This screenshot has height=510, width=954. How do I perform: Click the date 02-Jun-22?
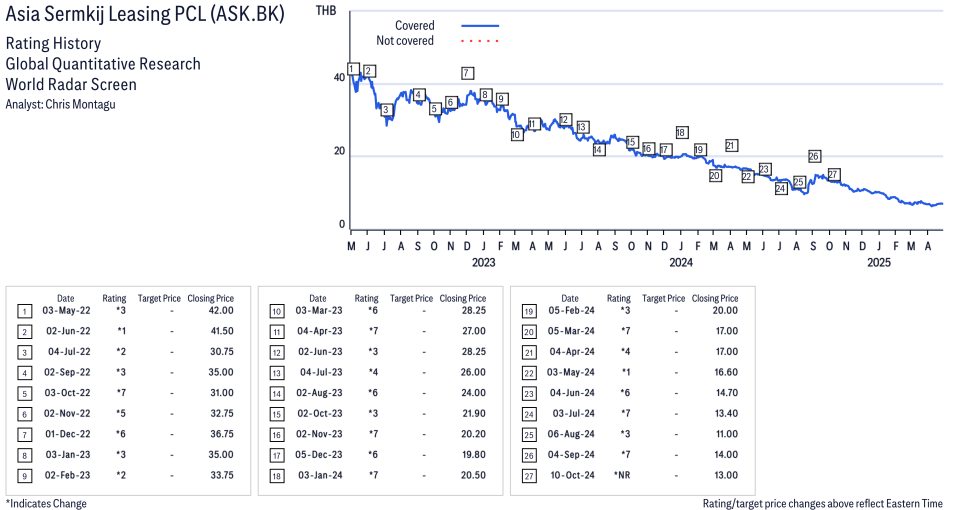point(68,331)
